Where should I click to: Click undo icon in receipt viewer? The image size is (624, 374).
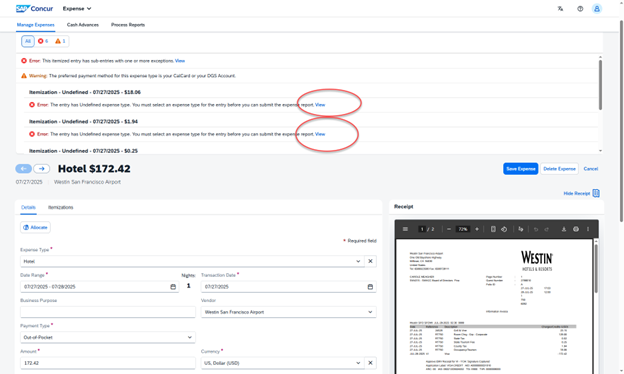click(536, 229)
